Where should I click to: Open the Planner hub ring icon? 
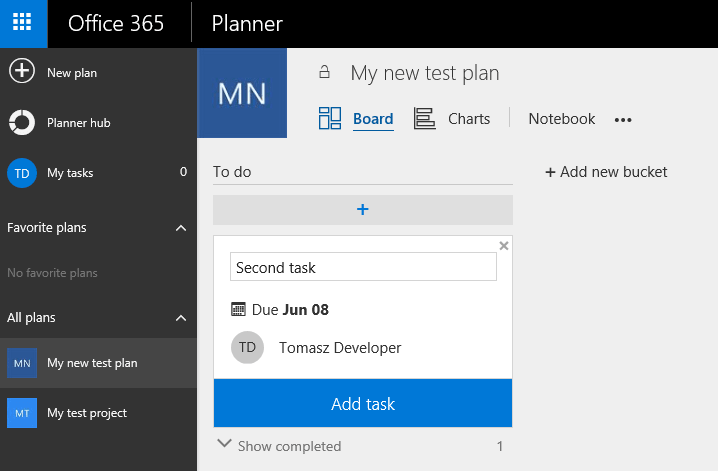[22, 123]
